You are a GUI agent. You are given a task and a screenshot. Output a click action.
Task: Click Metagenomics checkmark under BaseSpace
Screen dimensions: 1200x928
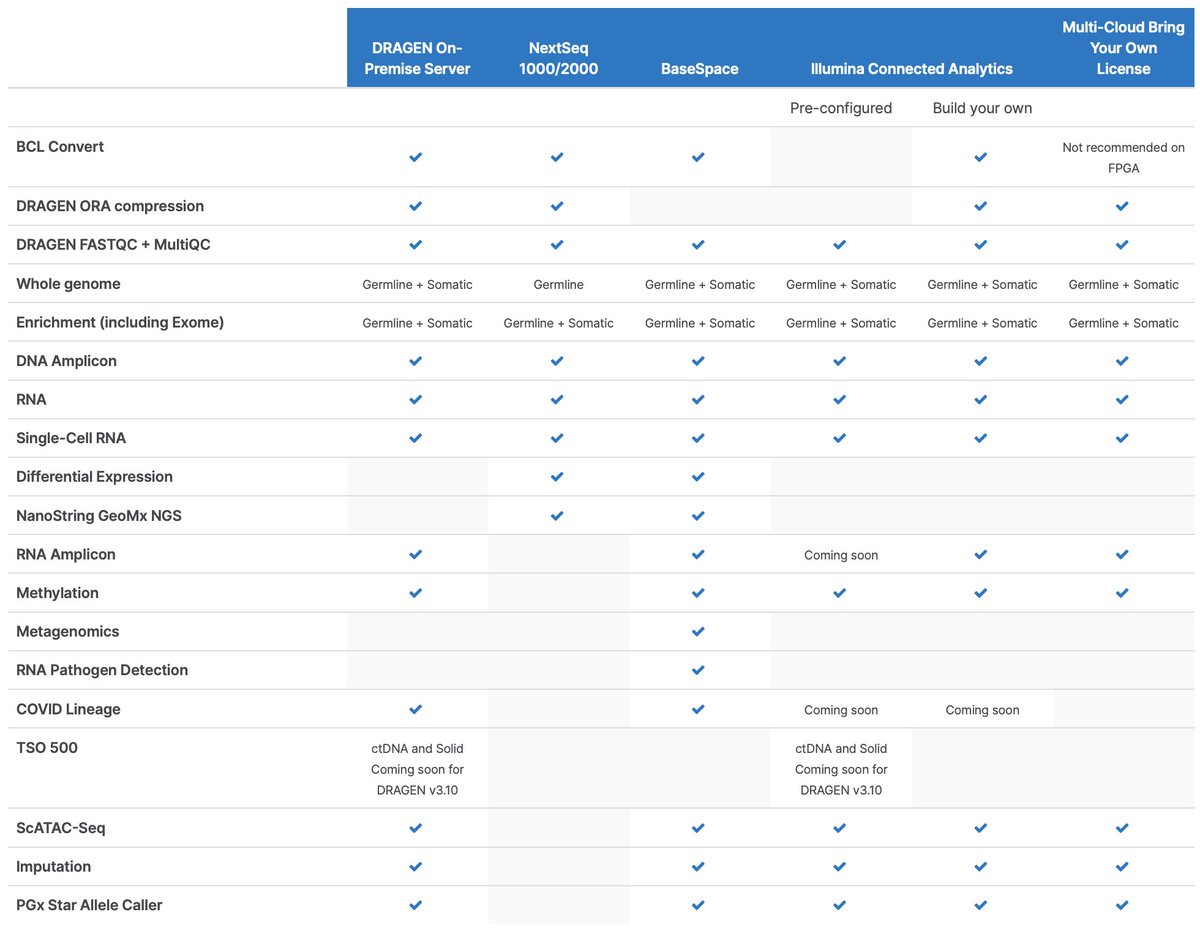pyautogui.click(x=698, y=632)
